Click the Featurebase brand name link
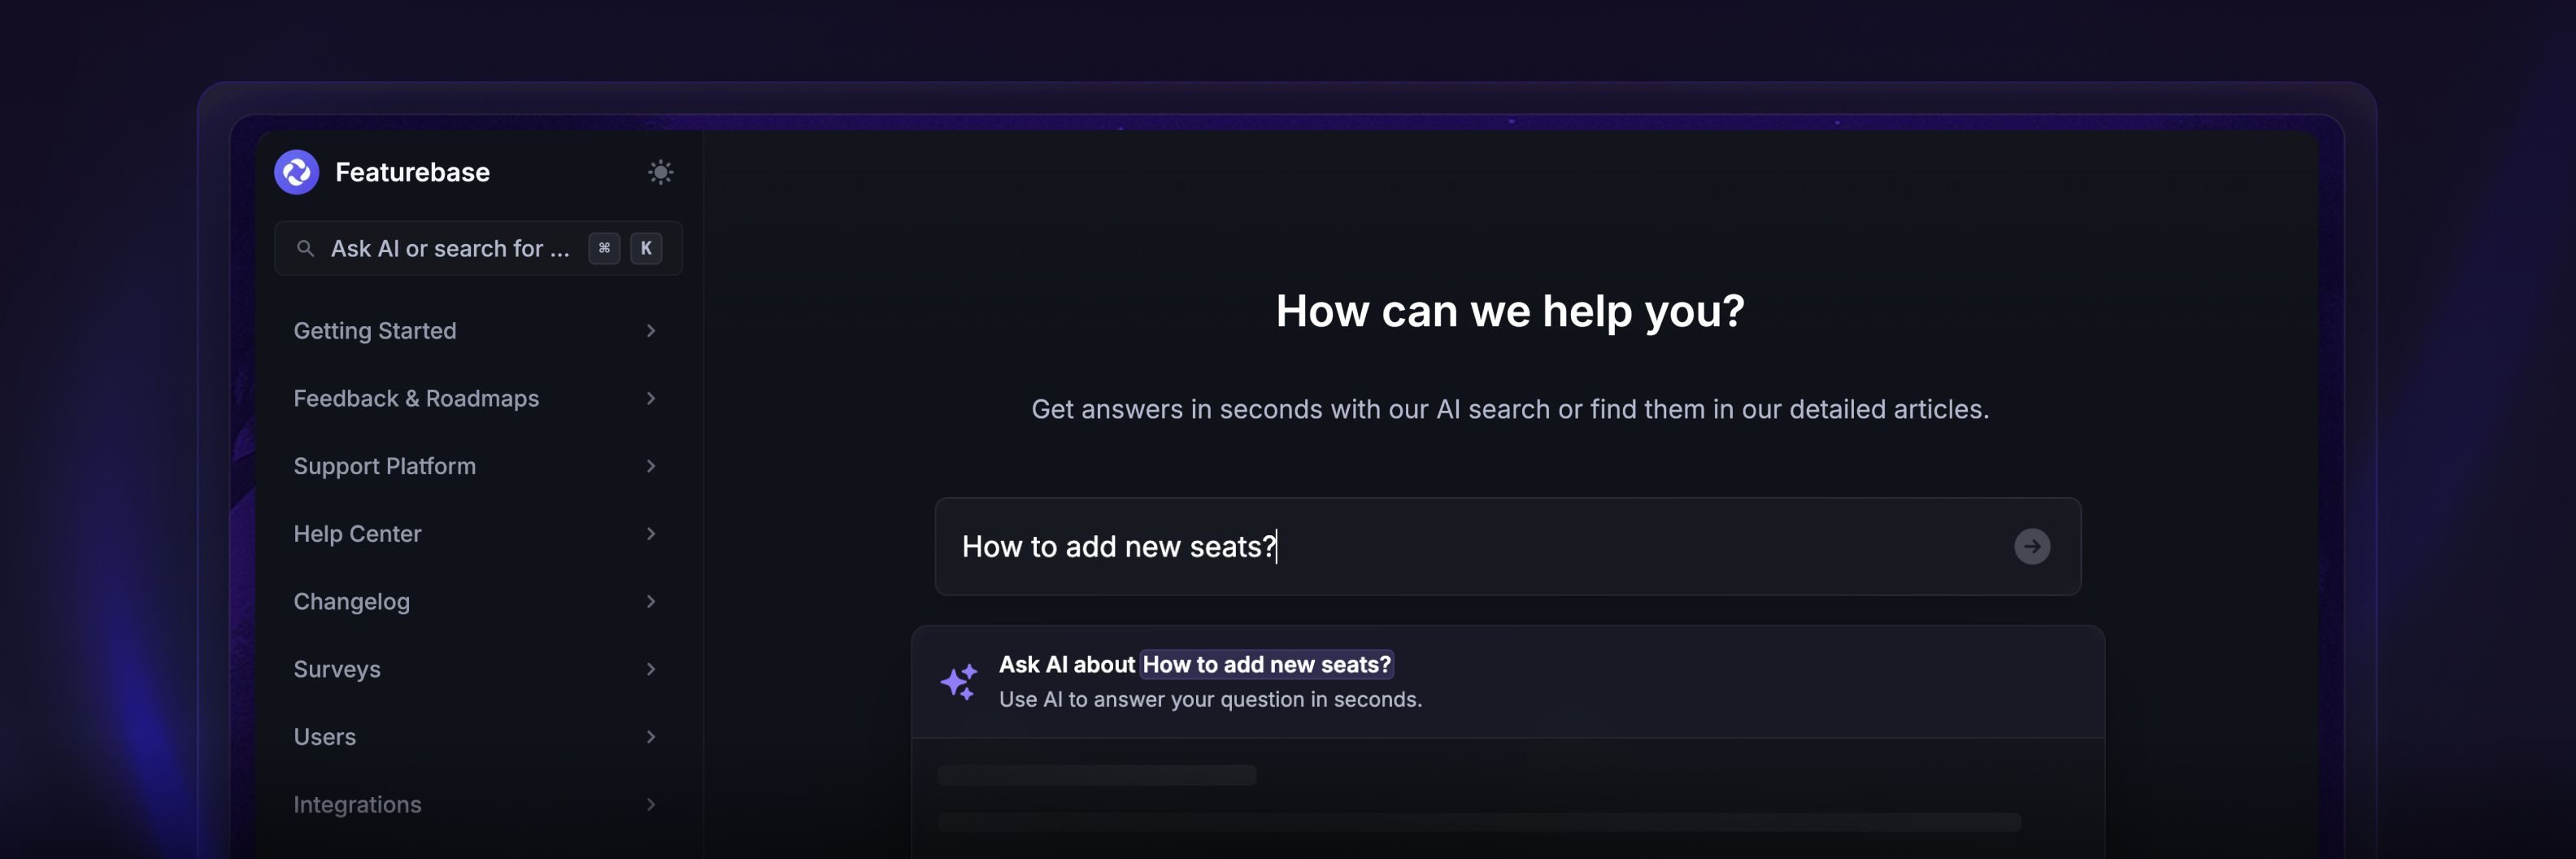The height and width of the screenshot is (859, 2576). coord(412,172)
